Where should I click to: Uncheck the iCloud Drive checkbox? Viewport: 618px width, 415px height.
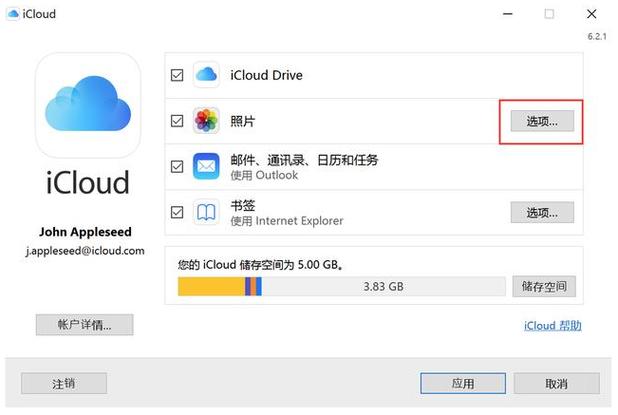[x=177, y=75]
